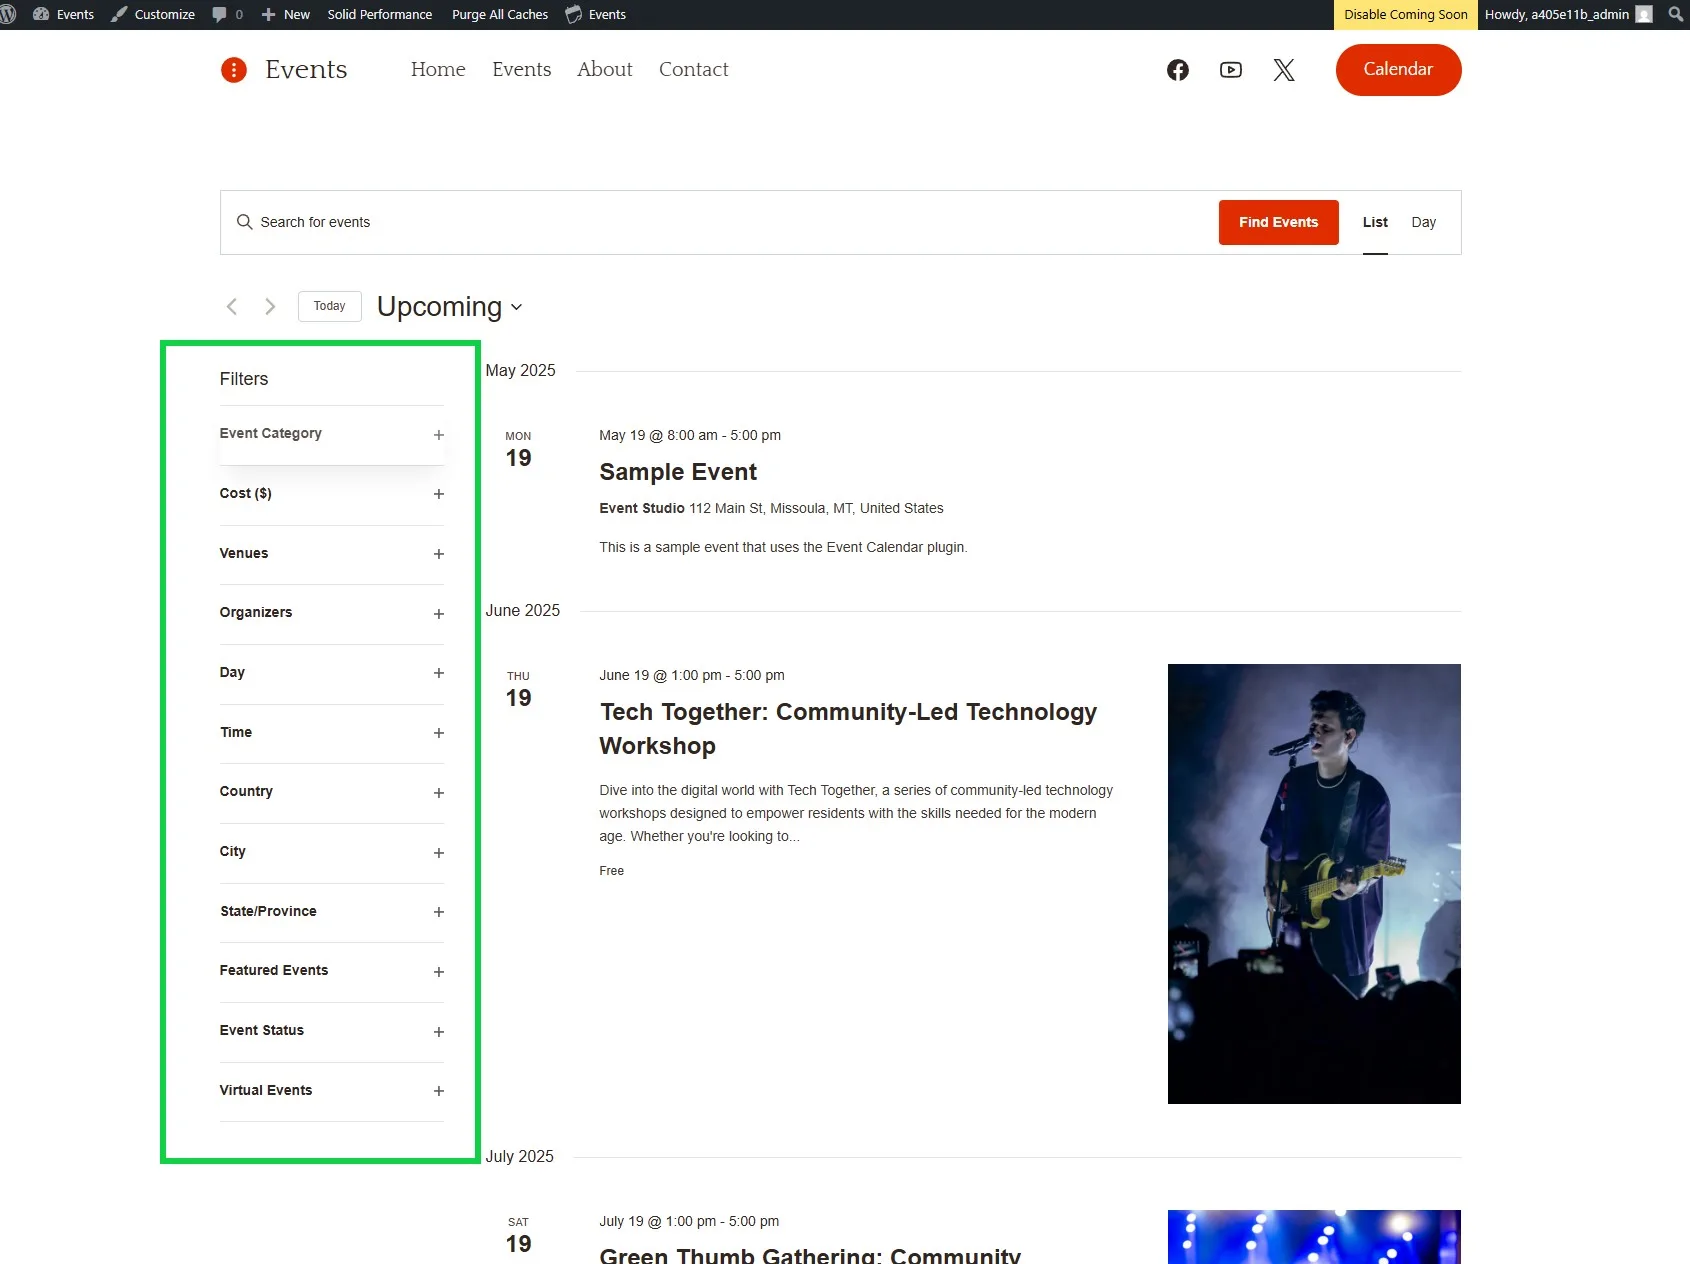Open the Facebook social icon

1177,69
